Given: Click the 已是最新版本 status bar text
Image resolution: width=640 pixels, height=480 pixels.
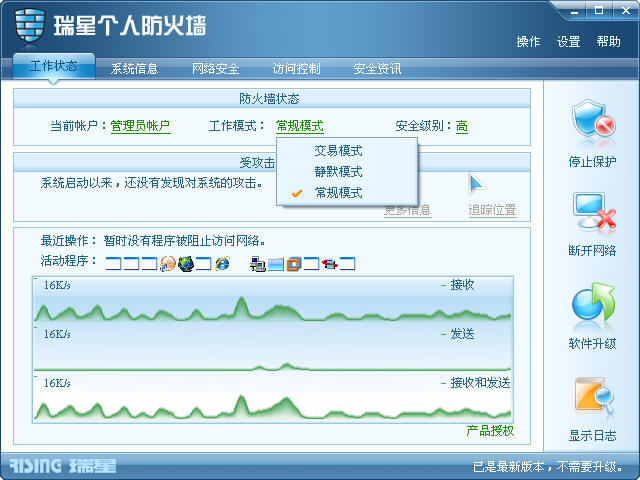Looking at the screenshot, I should (548, 467).
